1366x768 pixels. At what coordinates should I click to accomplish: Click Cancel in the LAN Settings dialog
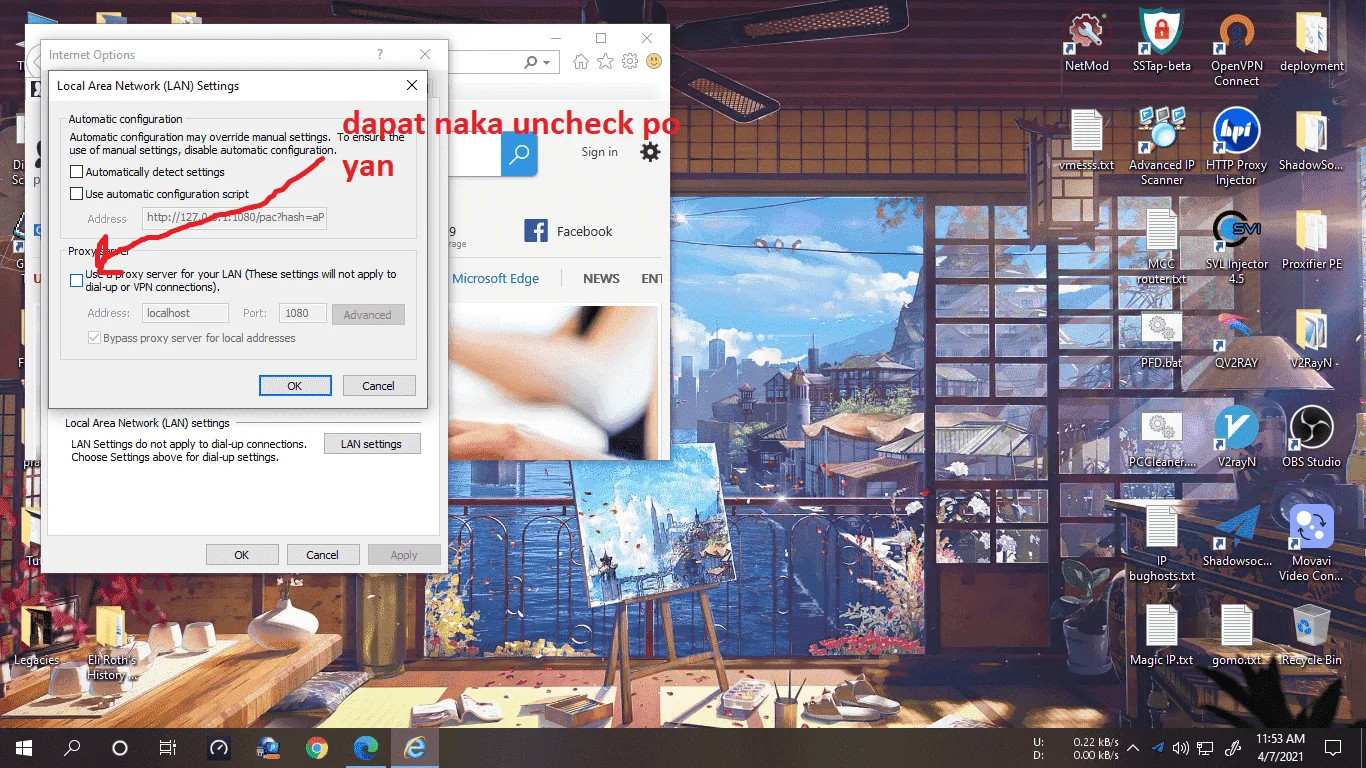coord(378,386)
